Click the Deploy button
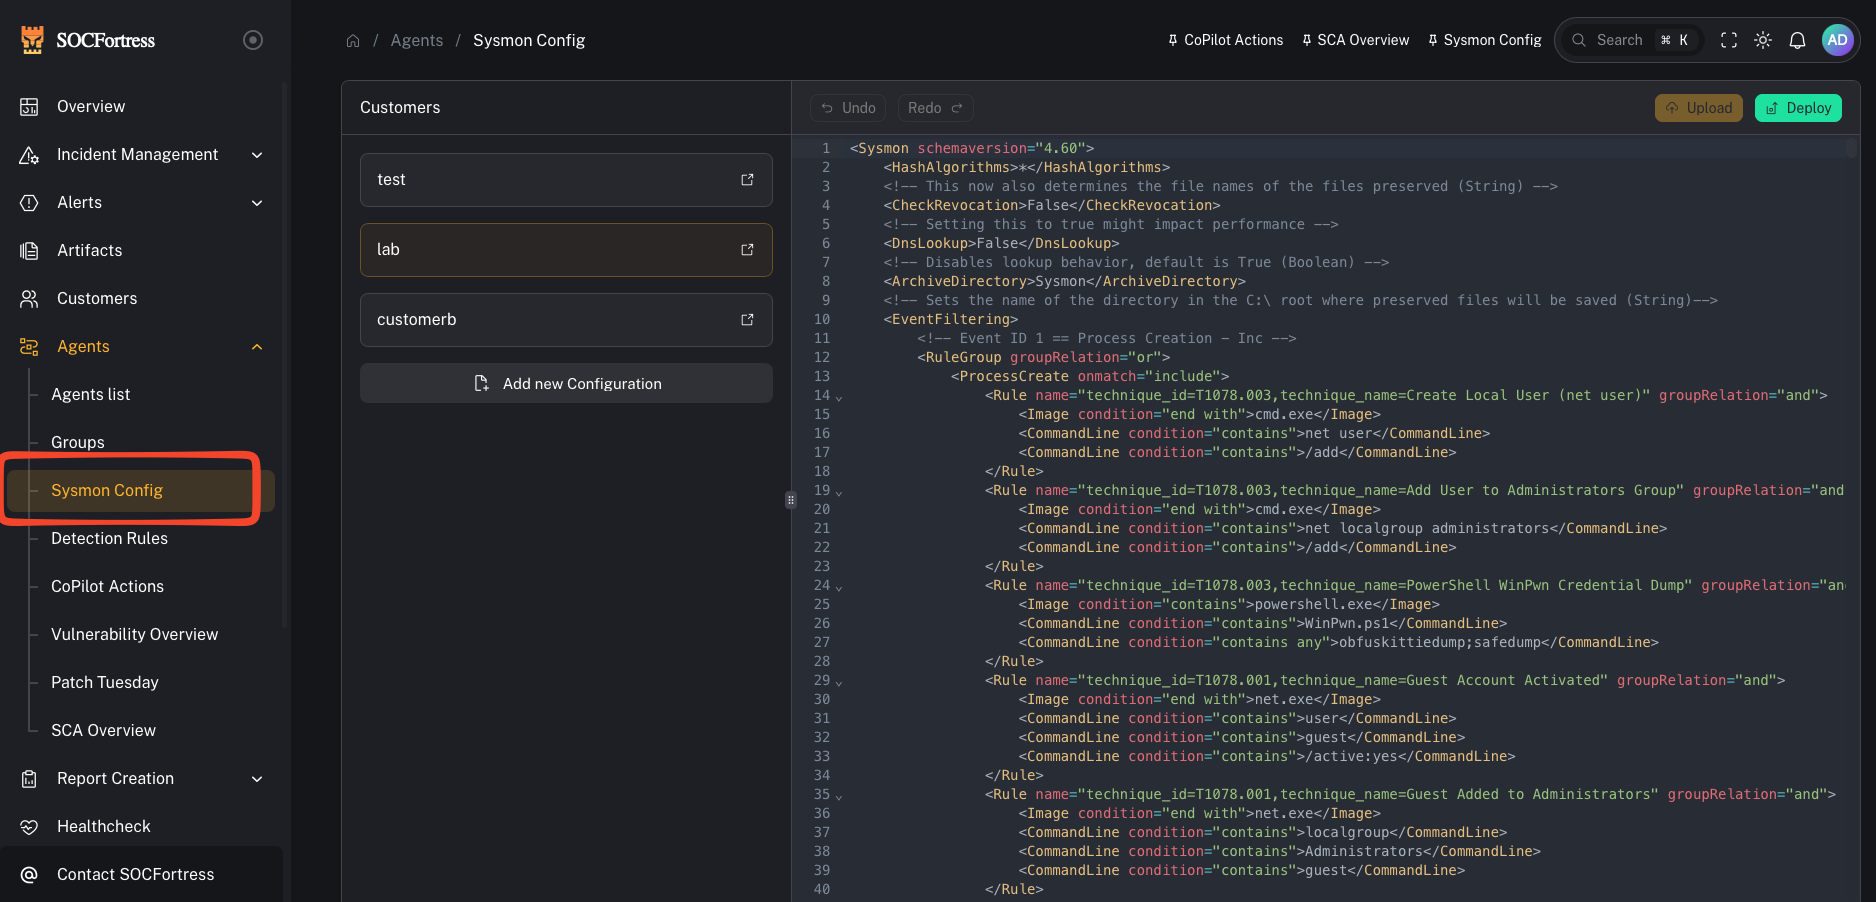Viewport: 1876px width, 902px height. coord(1798,107)
